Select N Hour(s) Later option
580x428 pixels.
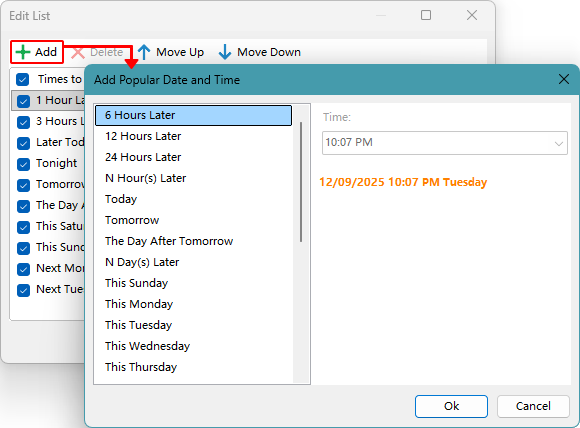[193, 178]
